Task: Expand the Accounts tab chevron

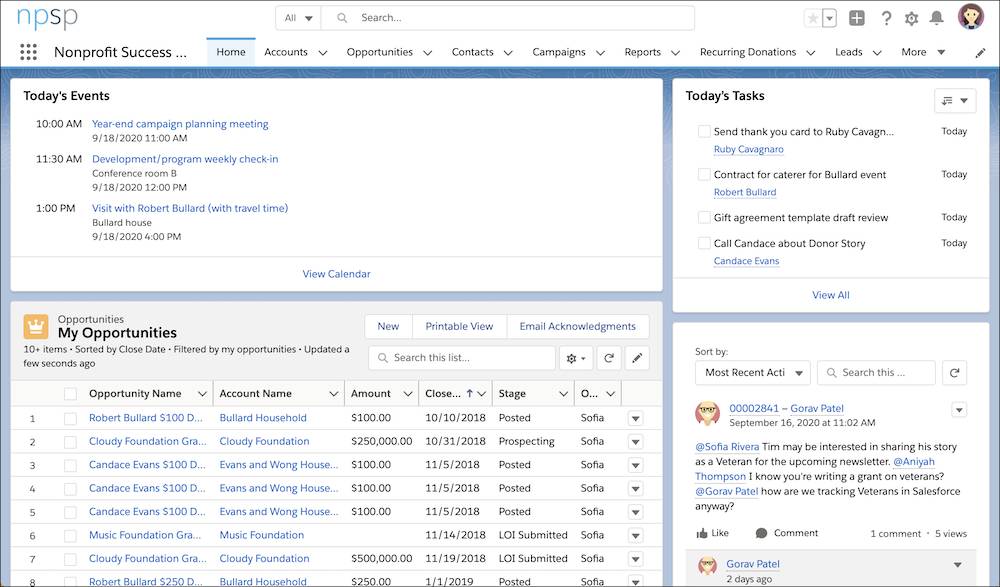Action: coord(323,53)
